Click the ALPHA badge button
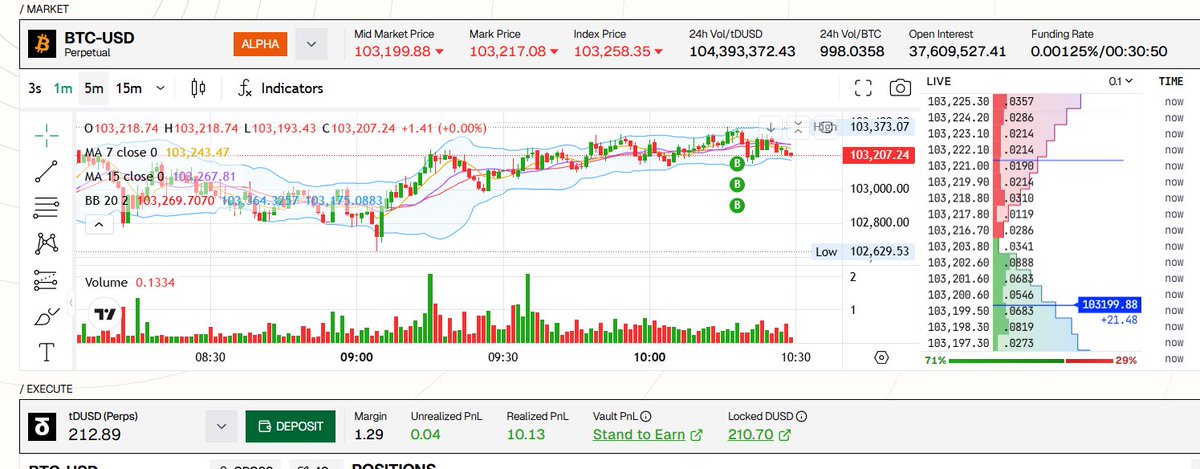Viewport: 1200px width, 469px height. (x=261, y=44)
